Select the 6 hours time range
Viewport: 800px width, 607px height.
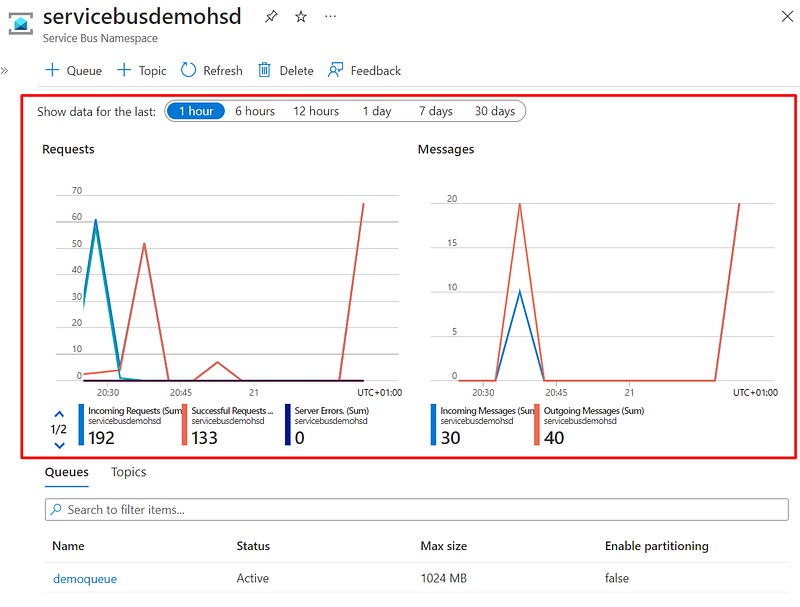coord(255,111)
